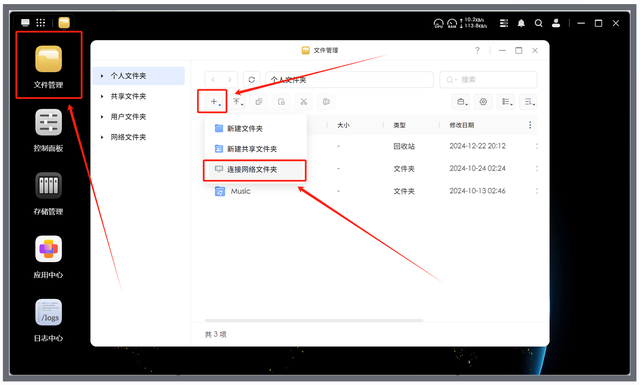The height and width of the screenshot is (385, 640).
Task: Open the view mode list dropdown
Action: point(506,102)
